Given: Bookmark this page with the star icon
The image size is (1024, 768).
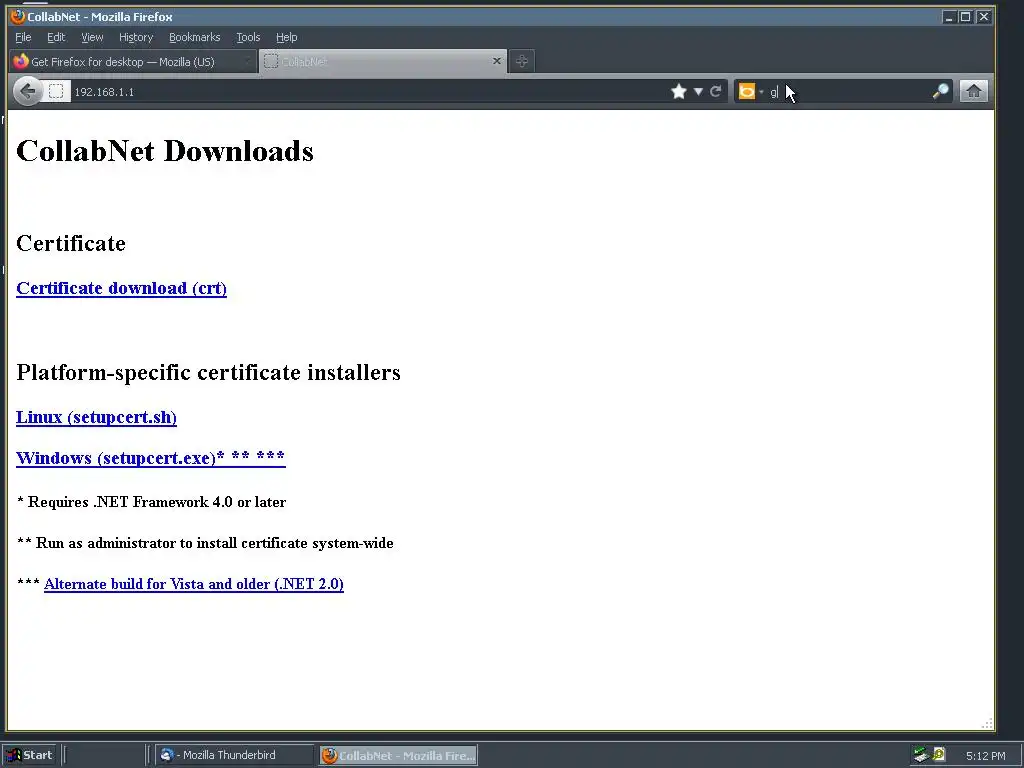Looking at the screenshot, I should click(679, 91).
